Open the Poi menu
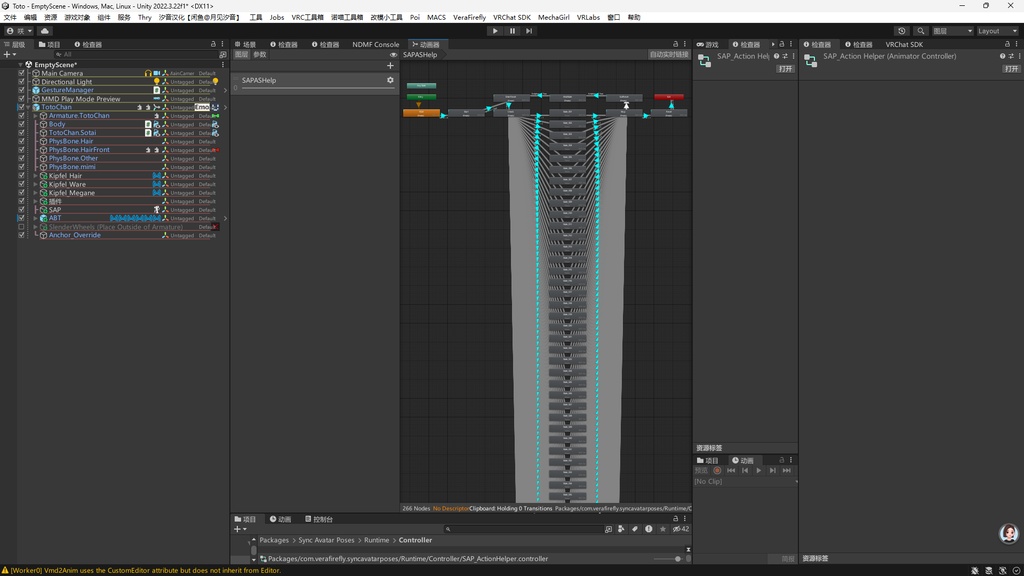 point(415,18)
